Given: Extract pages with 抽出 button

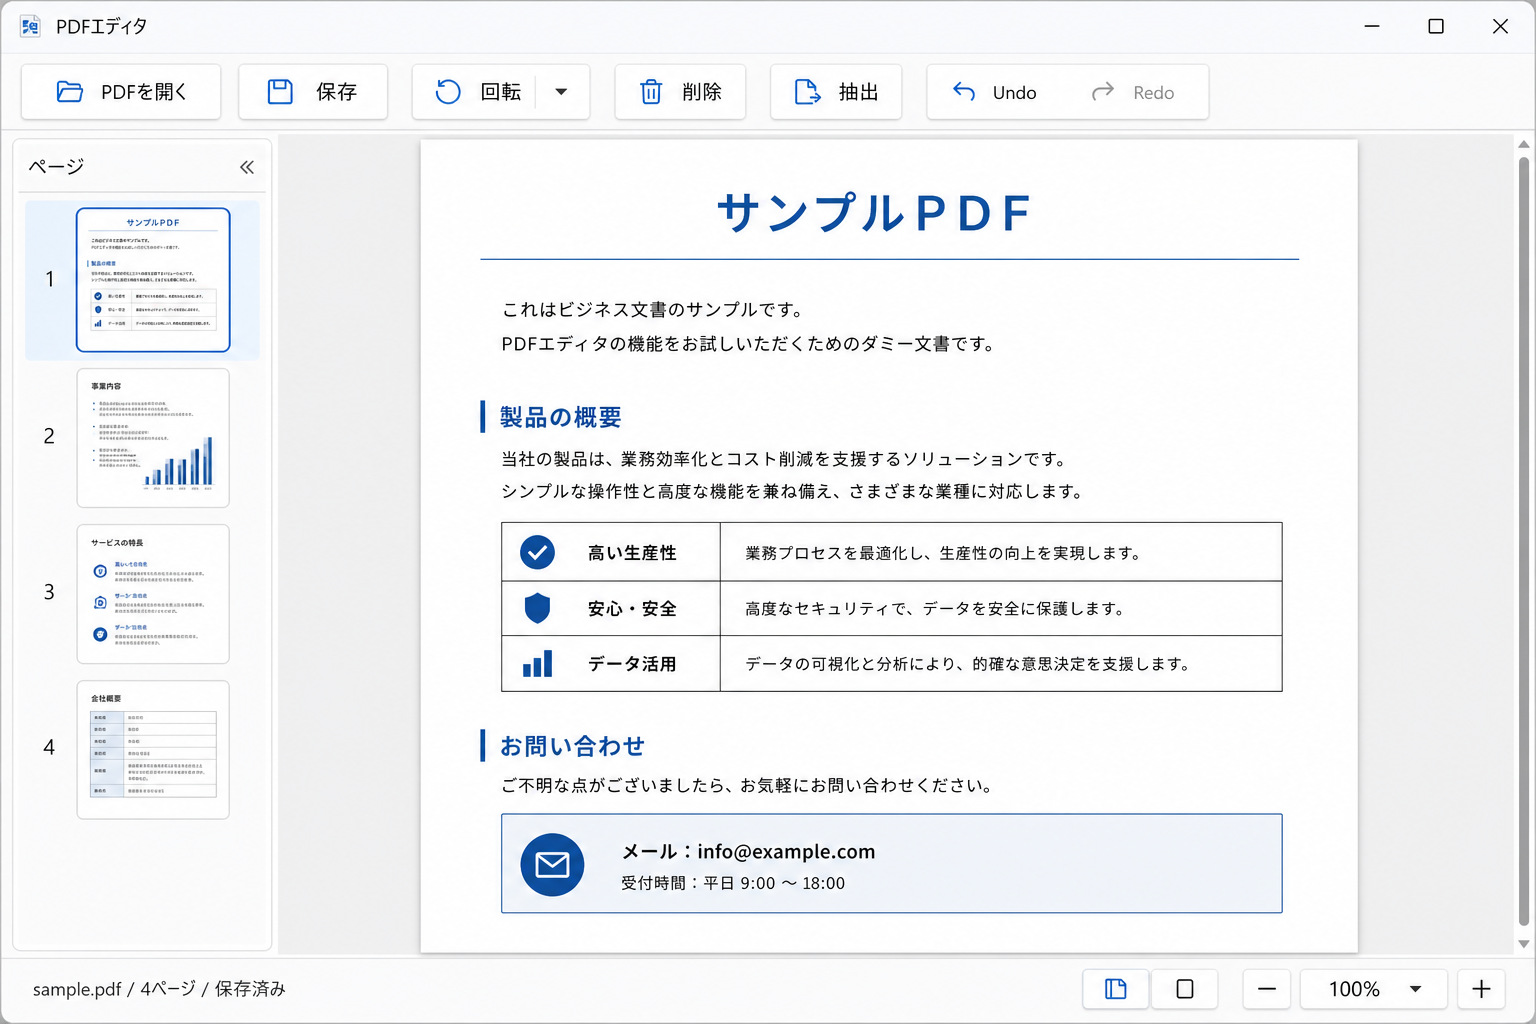Looking at the screenshot, I should (x=836, y=92).
